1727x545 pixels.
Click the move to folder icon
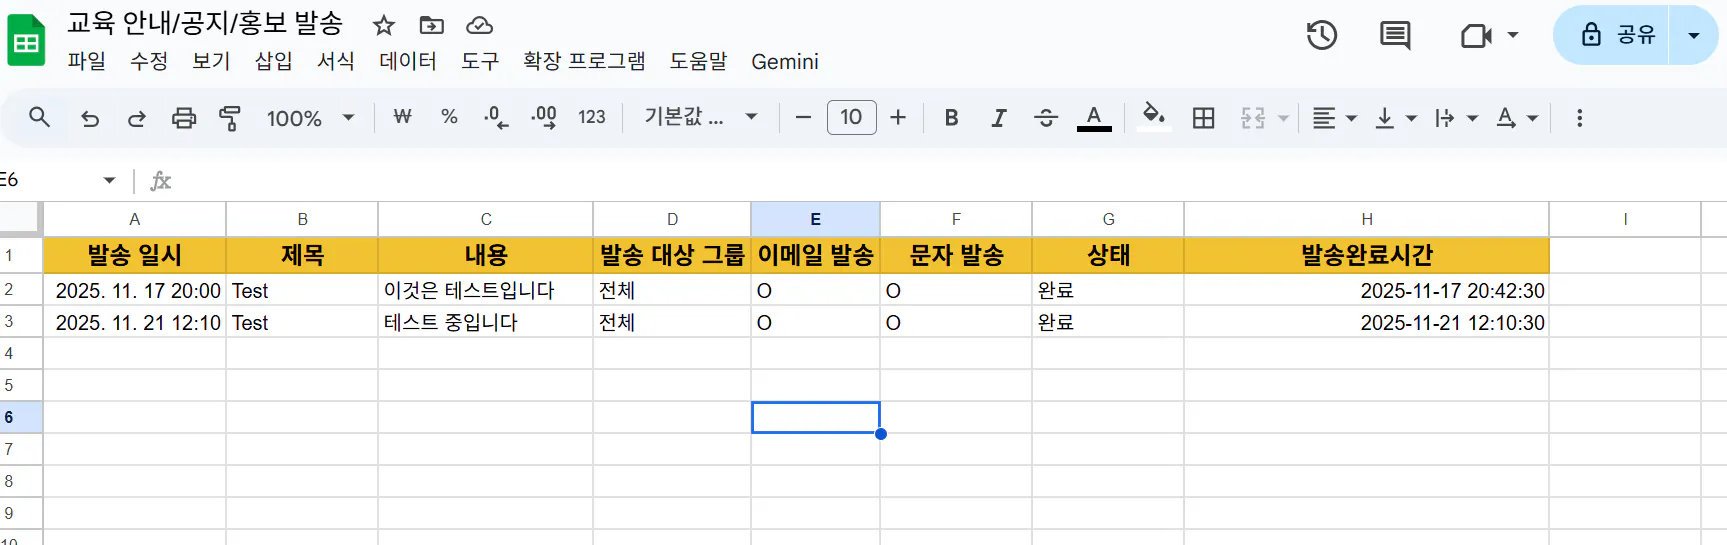(432, 25)
